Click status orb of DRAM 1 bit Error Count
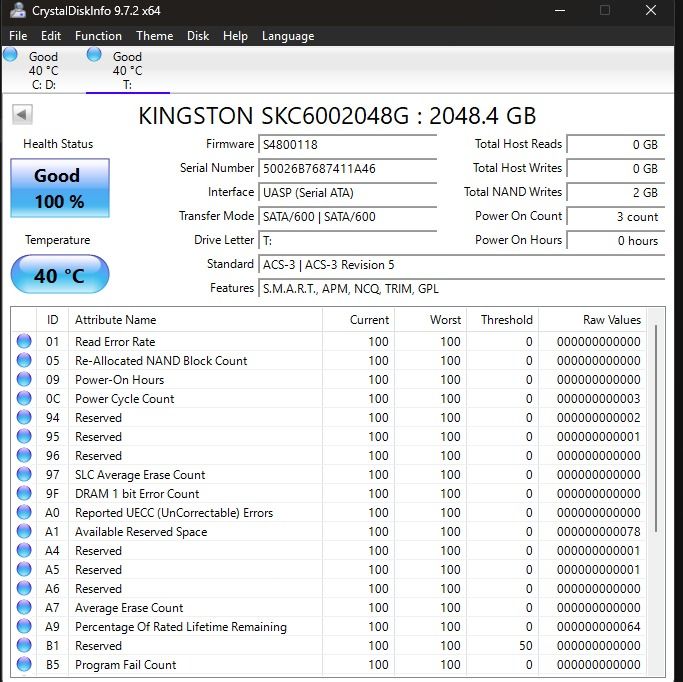Image resolution: width=683 pixels, height=682 pixels. [24, 493]
